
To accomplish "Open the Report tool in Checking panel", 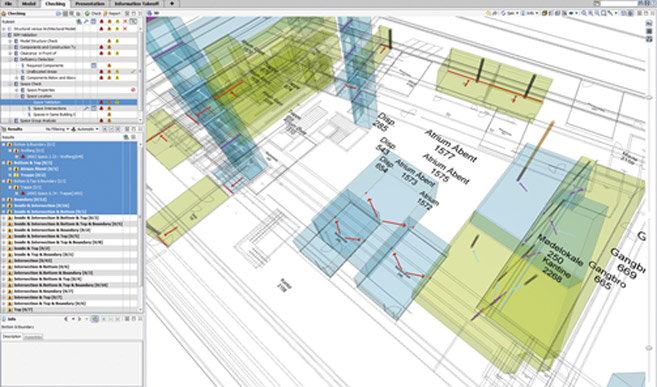I will 112,14.
